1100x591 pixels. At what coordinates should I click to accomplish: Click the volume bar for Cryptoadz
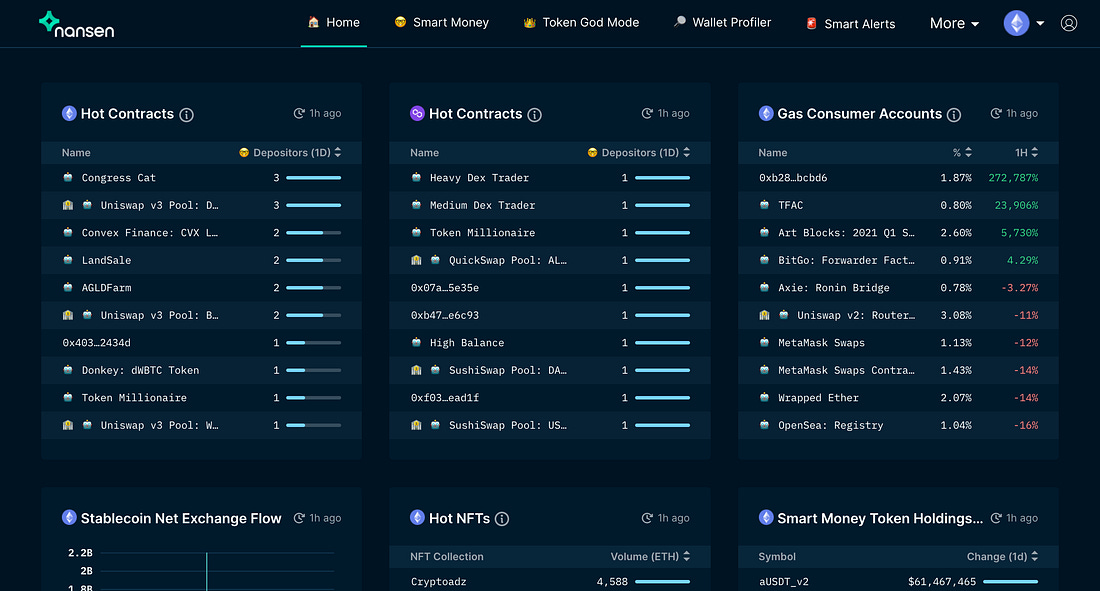coord(662,581)
